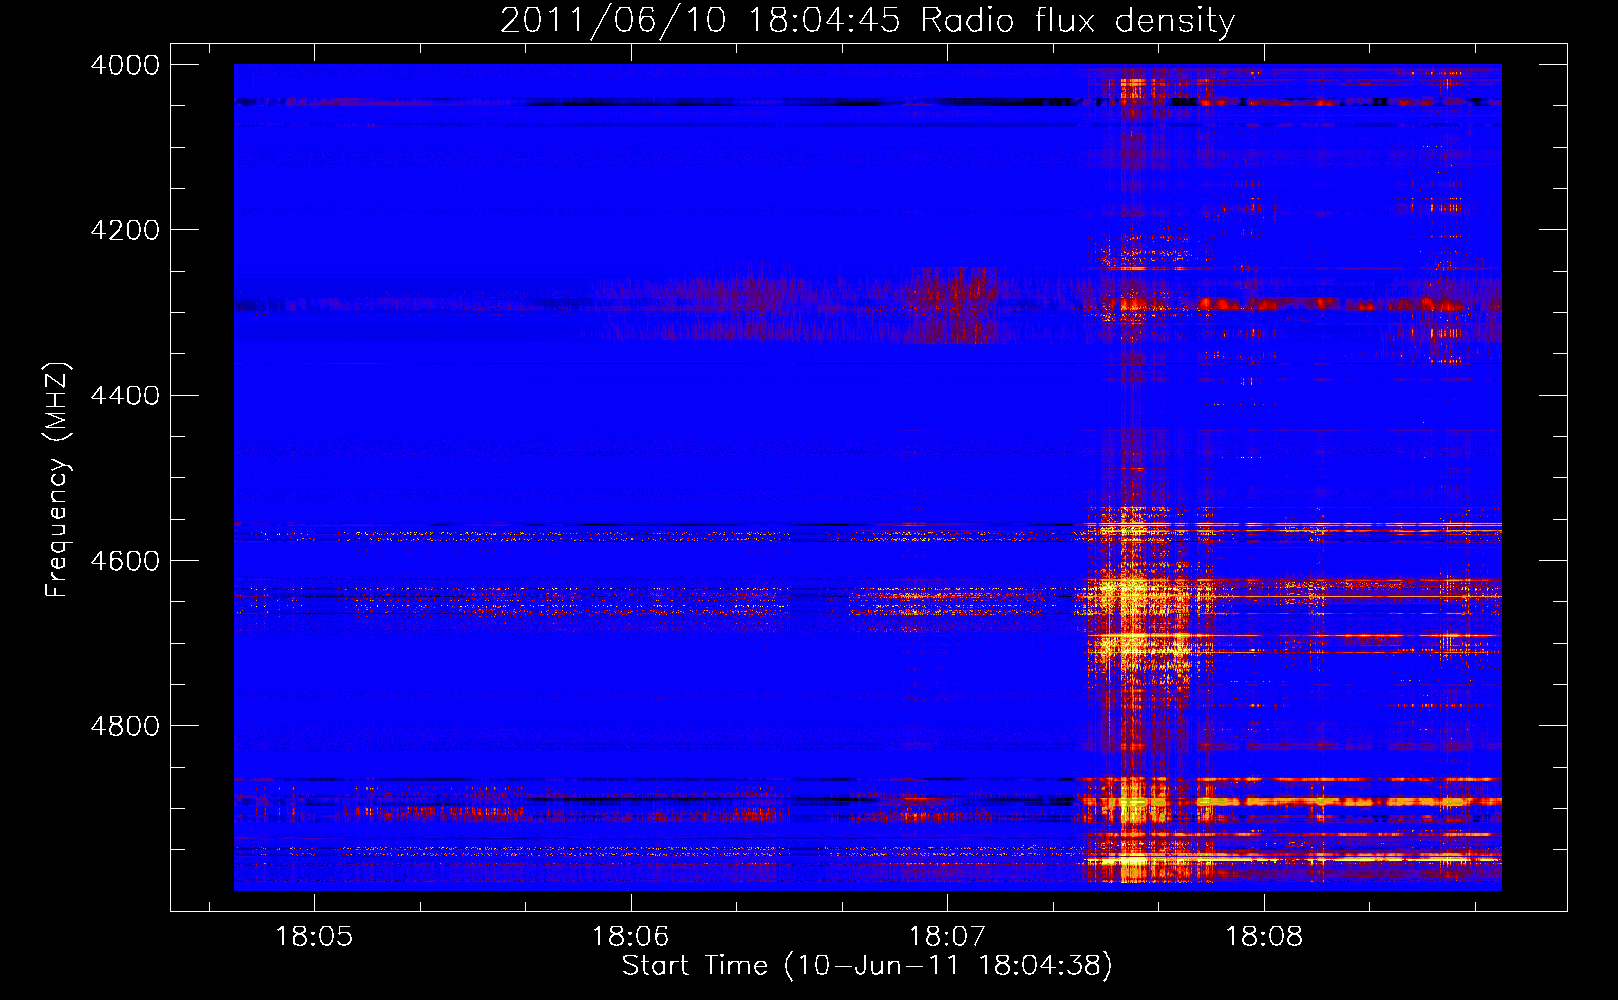Viewport: 1618px width, 1000px height.
Task: Click the 18:06 time tick label
Action: point(630,937)
